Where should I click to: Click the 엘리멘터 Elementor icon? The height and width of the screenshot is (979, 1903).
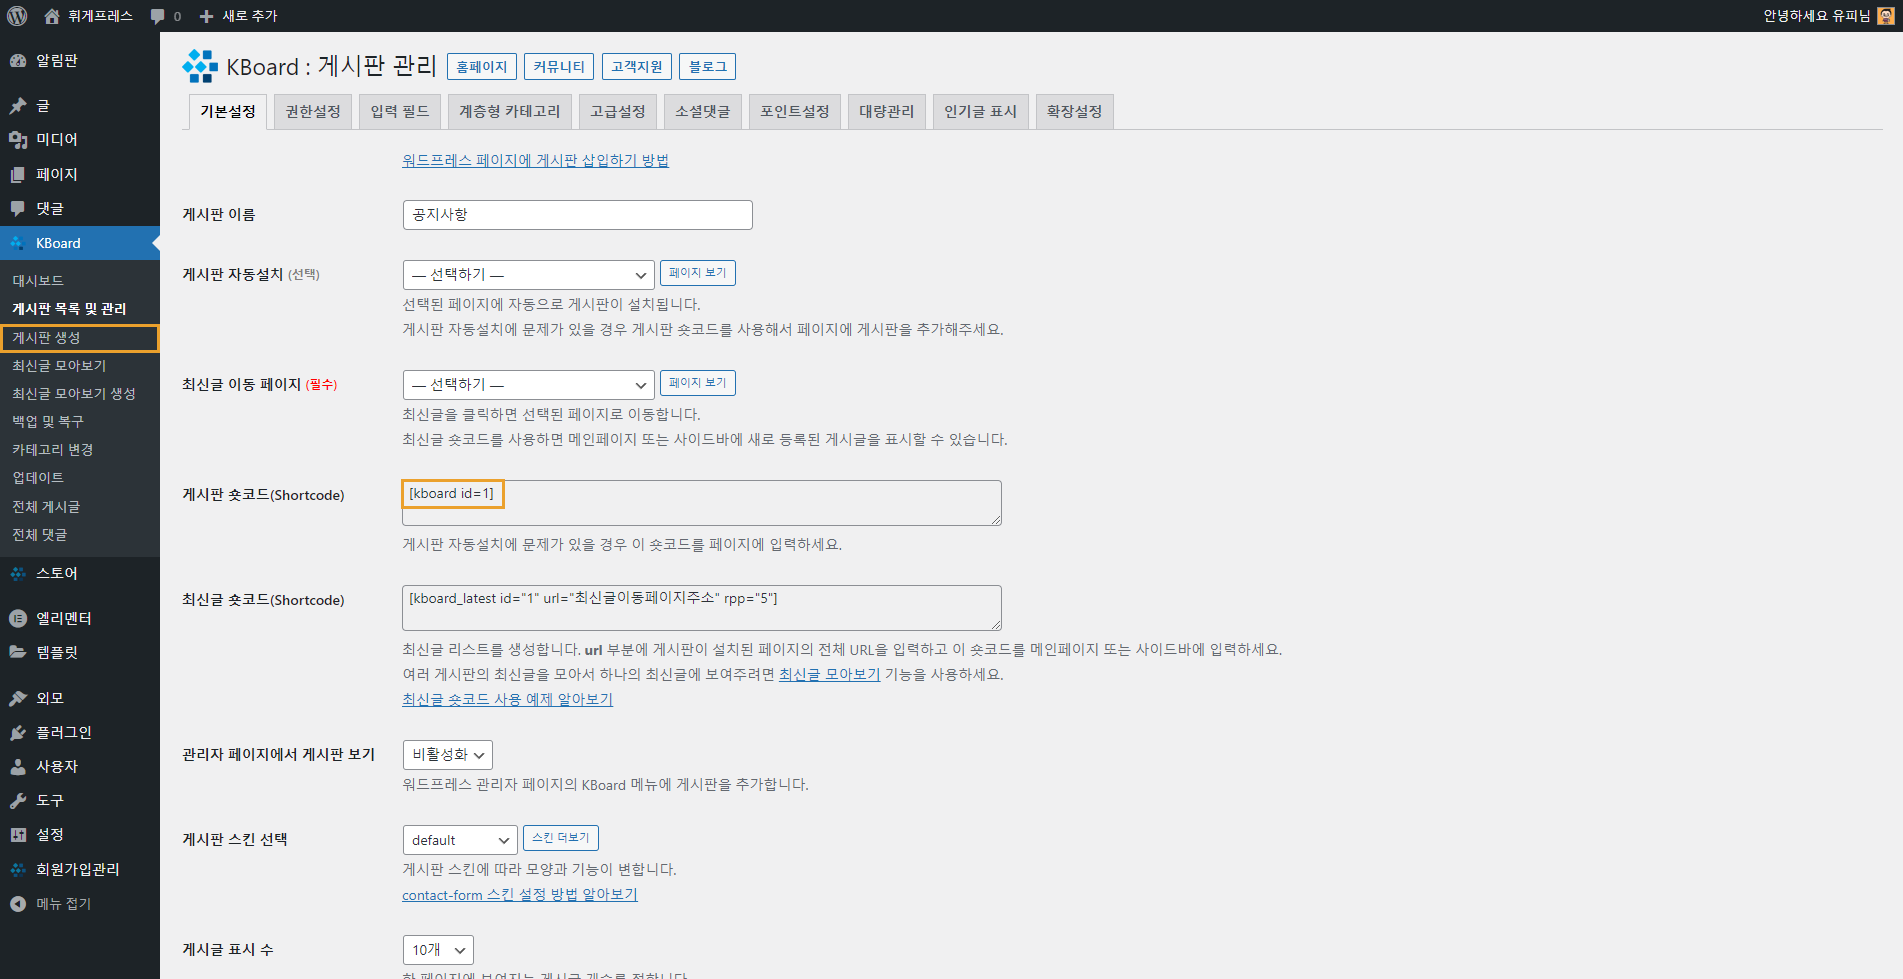pos(18,618)
